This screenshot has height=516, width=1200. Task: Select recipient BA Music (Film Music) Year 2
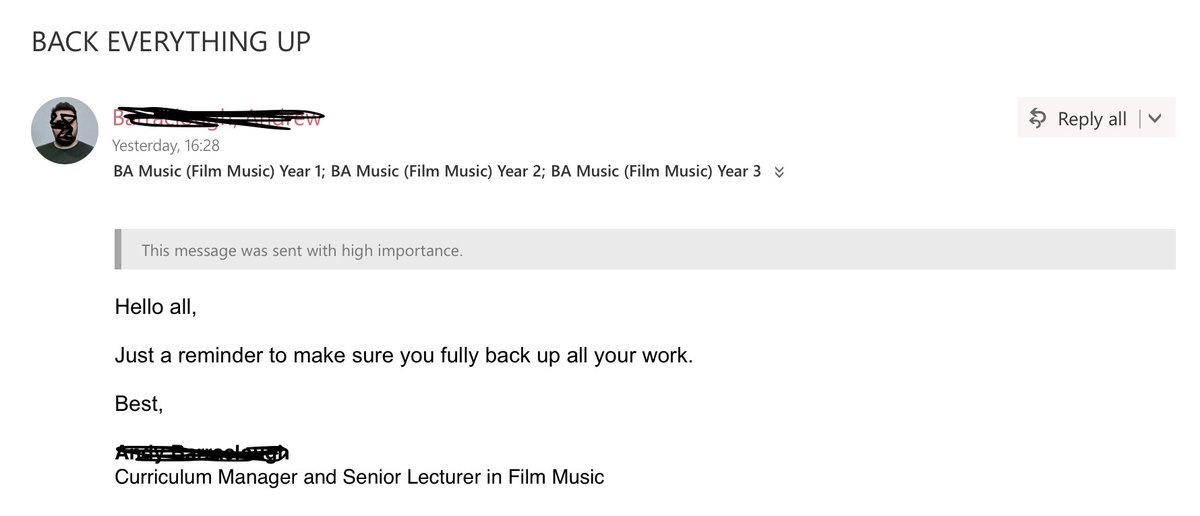tap(436, 171)
